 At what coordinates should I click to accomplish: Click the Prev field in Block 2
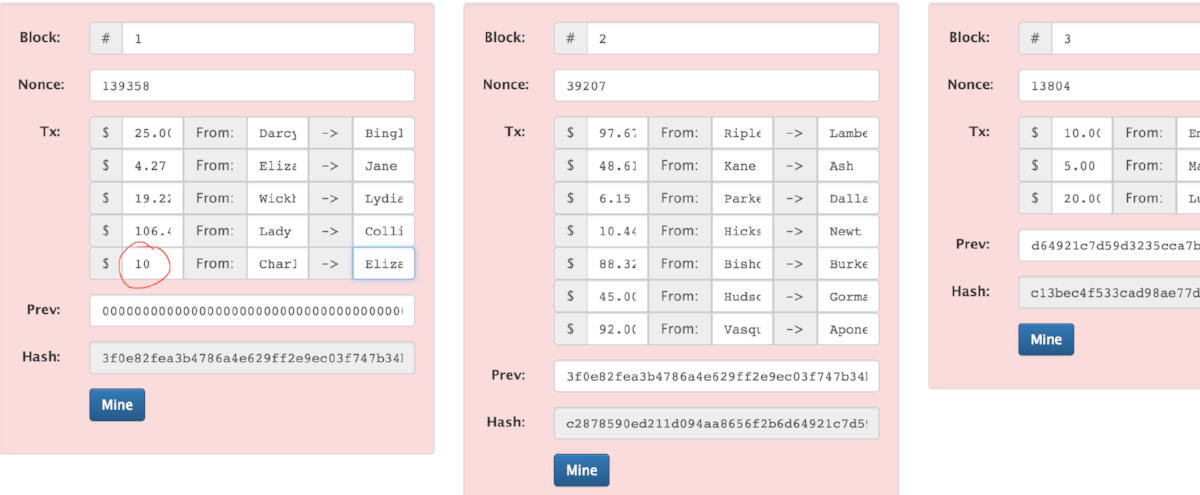(717, 376)
